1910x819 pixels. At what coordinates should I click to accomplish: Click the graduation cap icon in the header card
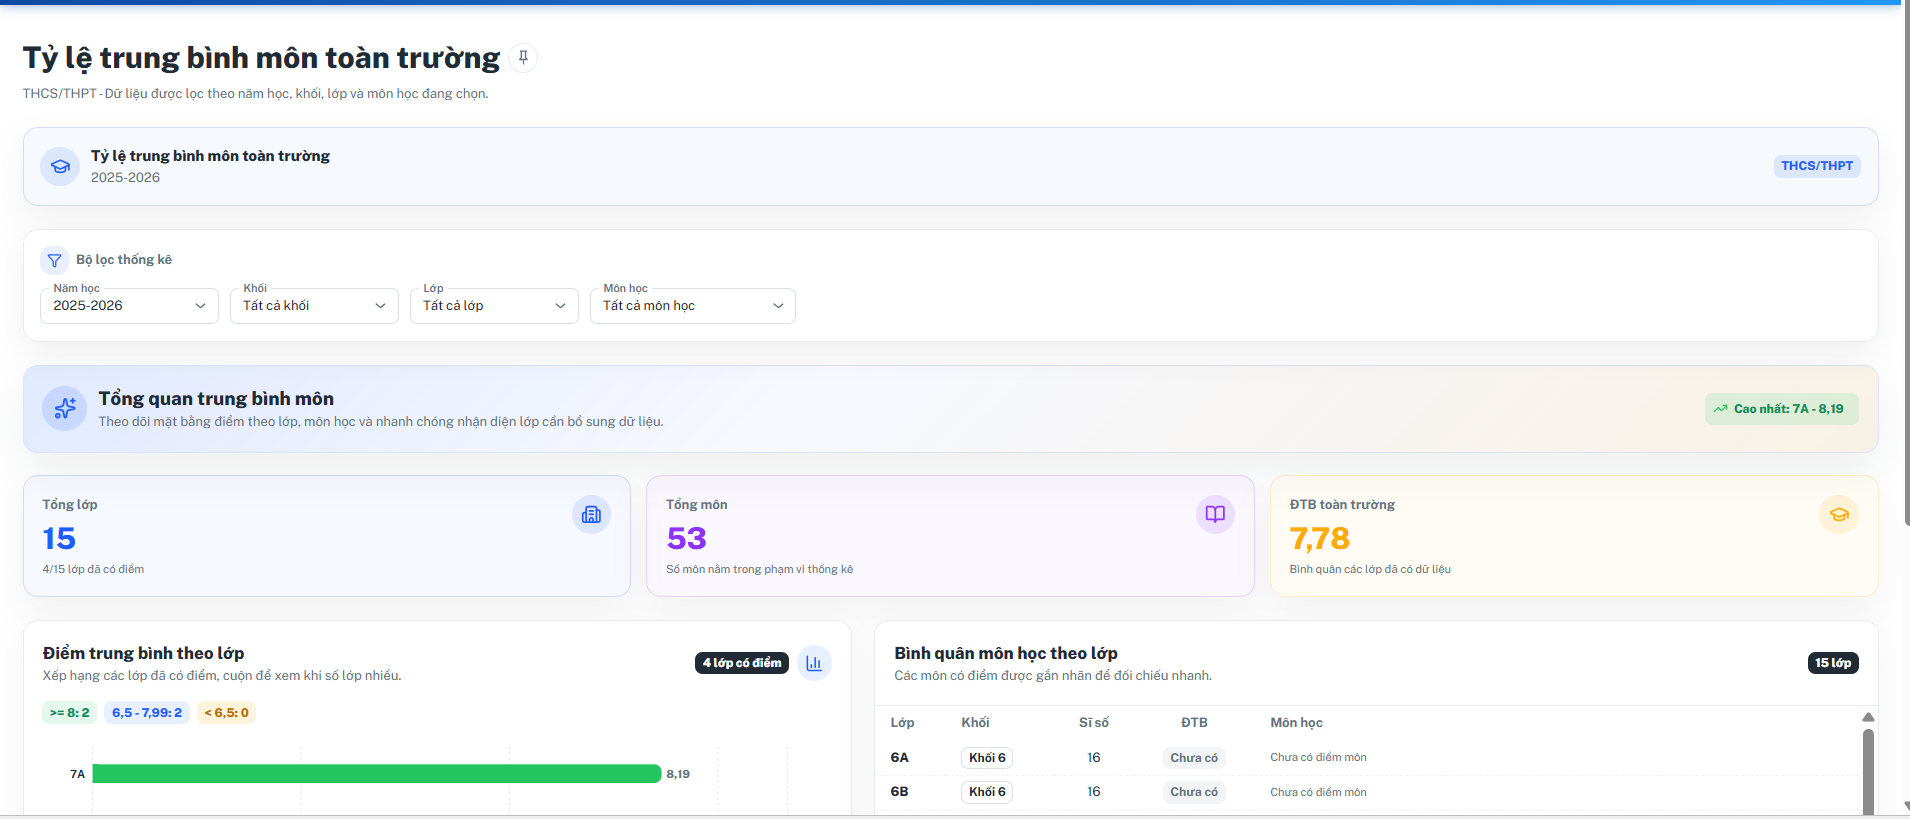point(60,166)
